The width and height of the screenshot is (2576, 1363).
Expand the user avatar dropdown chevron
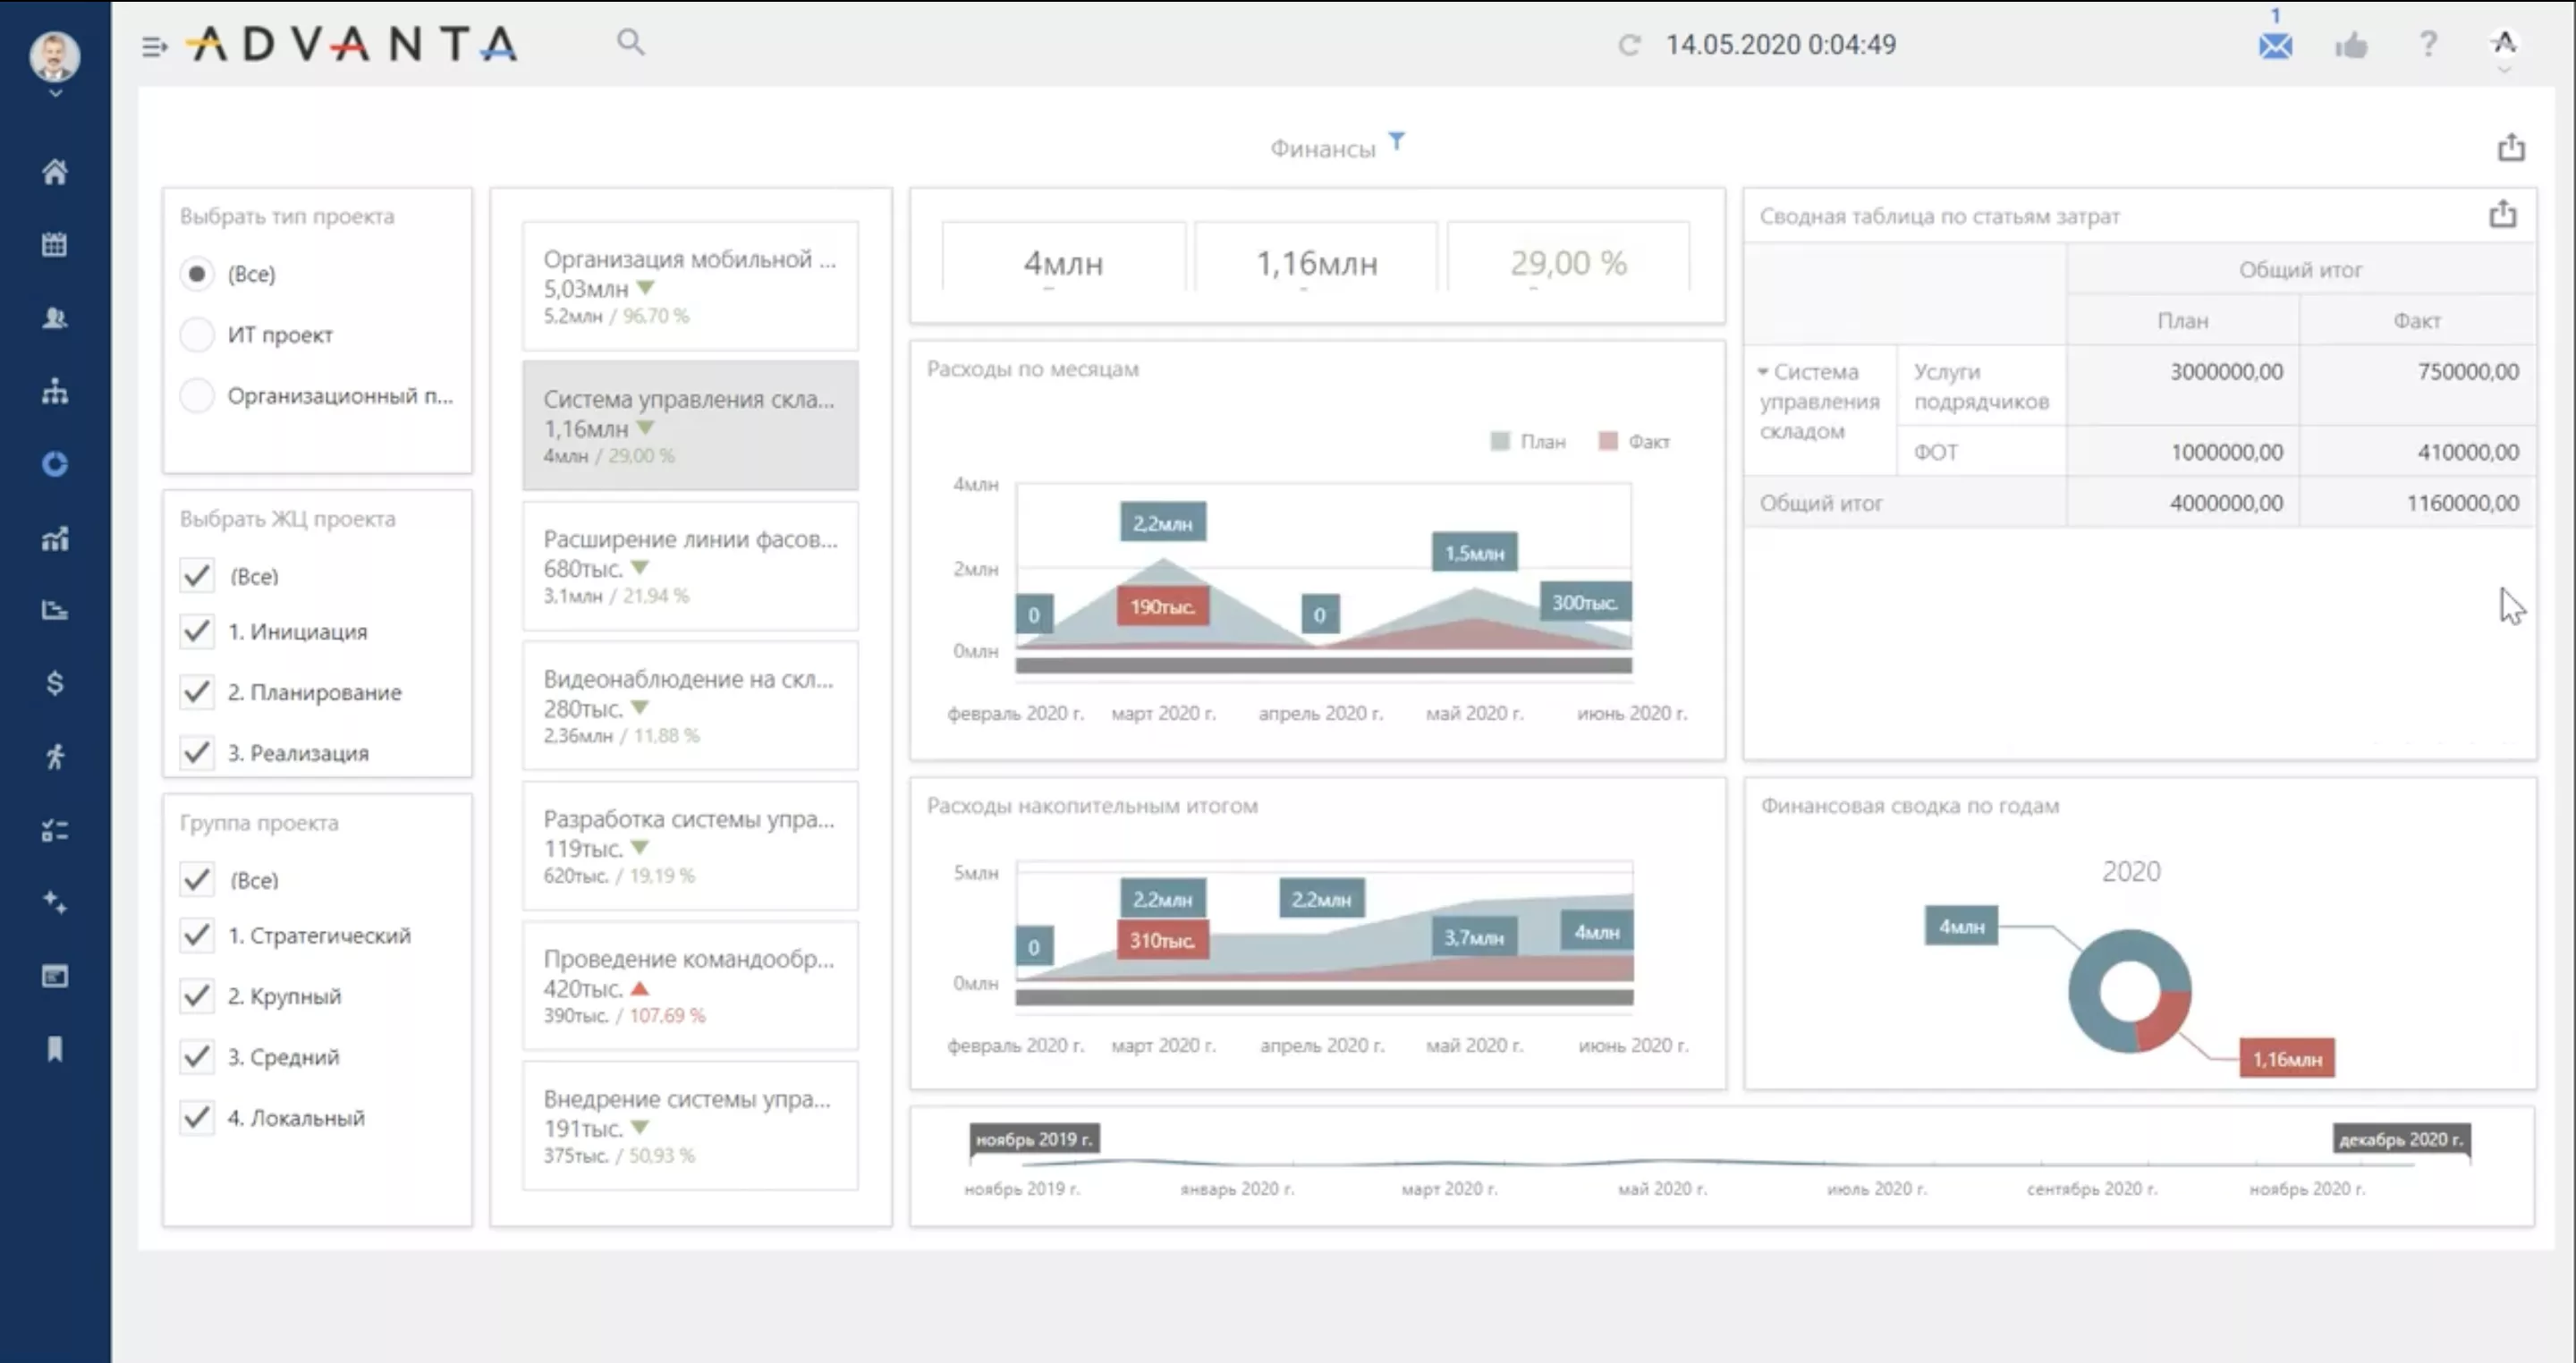(55, 93)
